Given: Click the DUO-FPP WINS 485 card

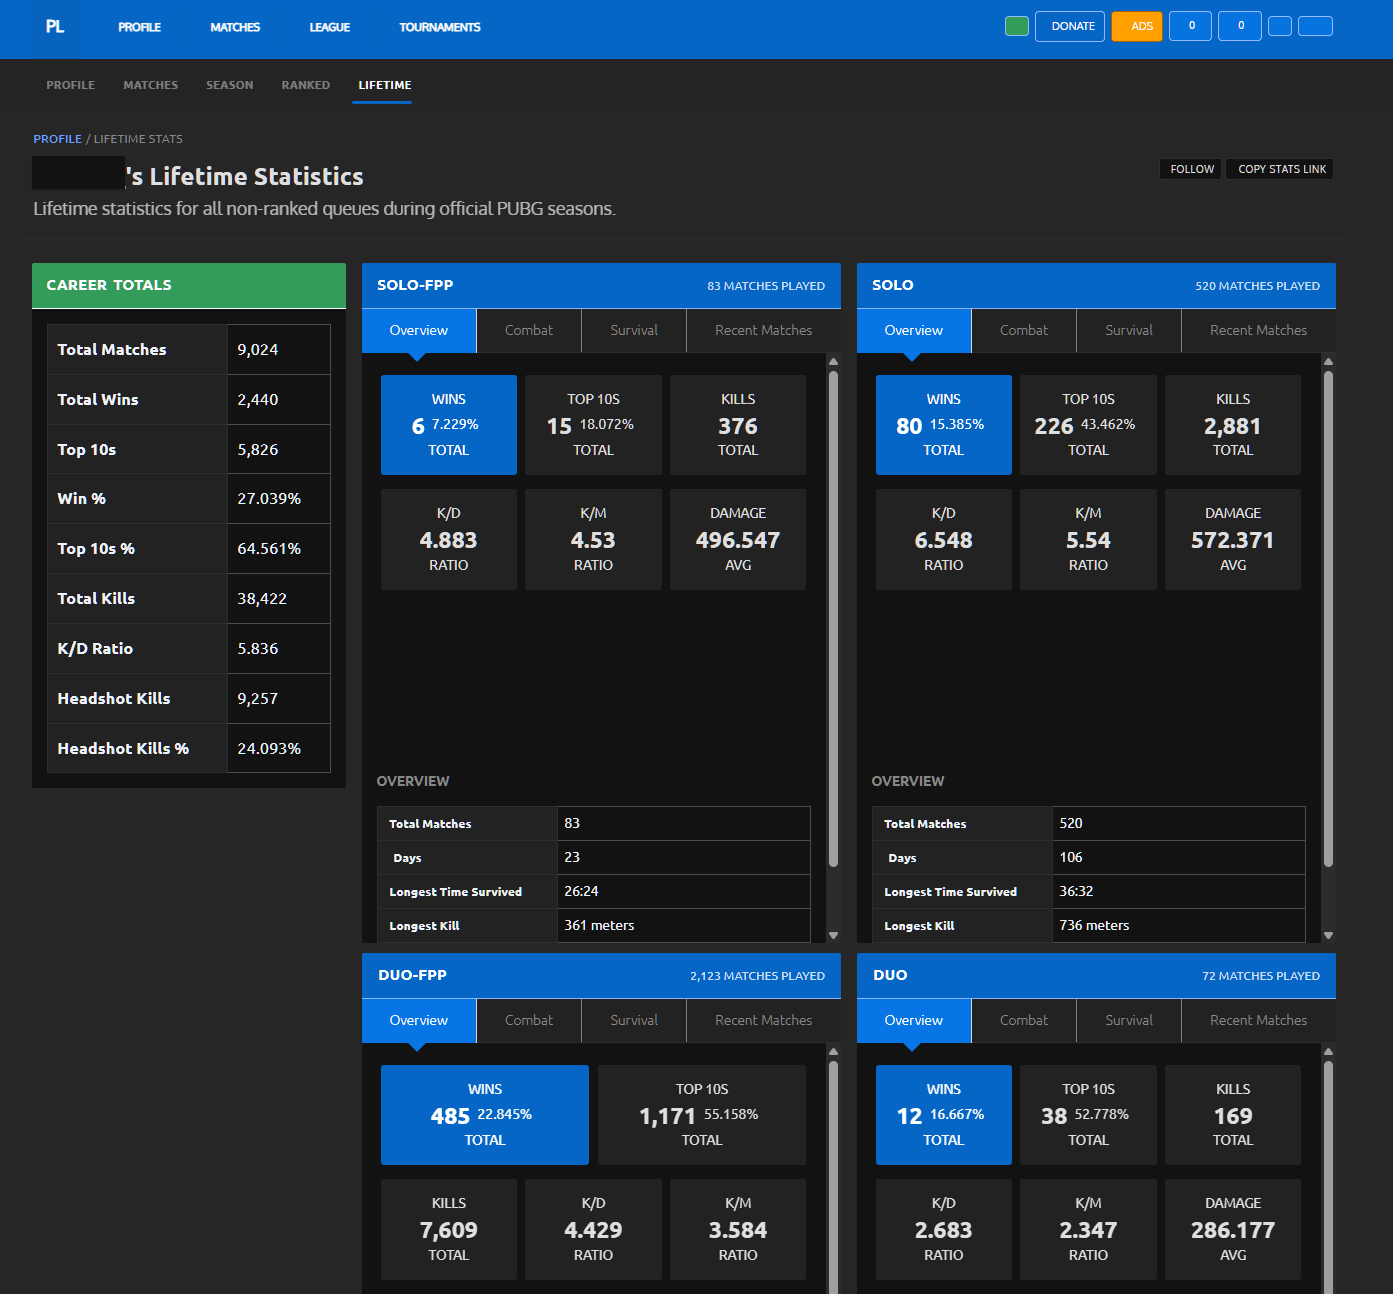Looking at the screenshot, I should tap(485, 1115).
